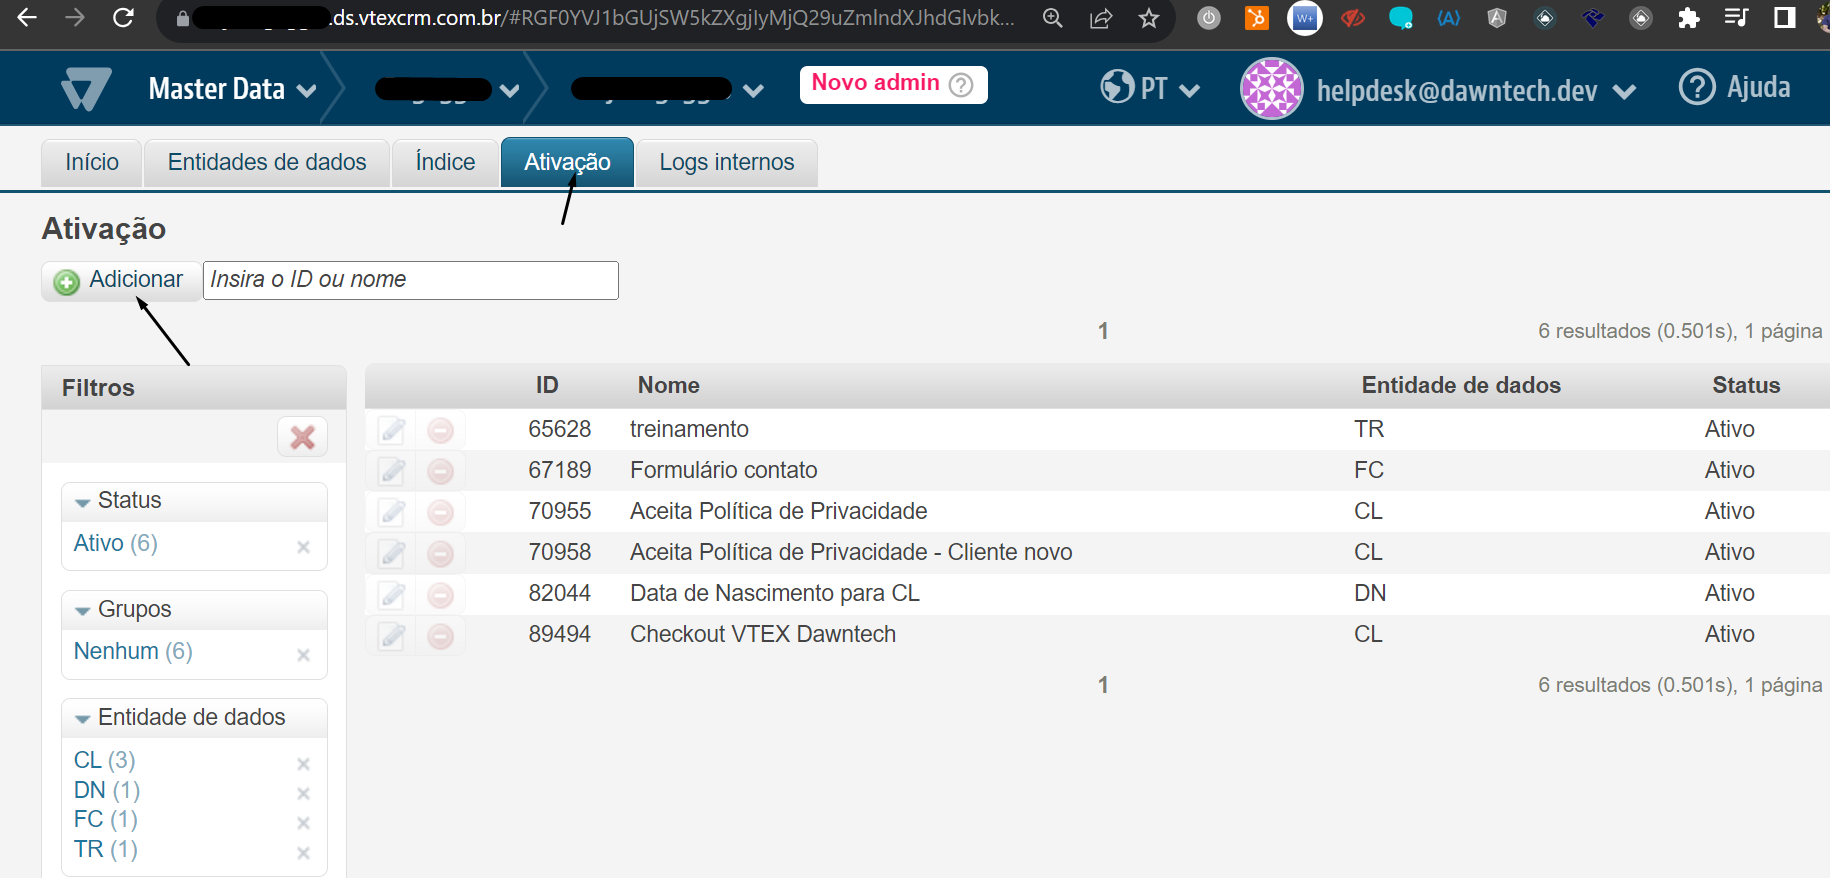Click the VTEX logo icon
Screen dimensions: 1830x878
[x=86, y=89]
